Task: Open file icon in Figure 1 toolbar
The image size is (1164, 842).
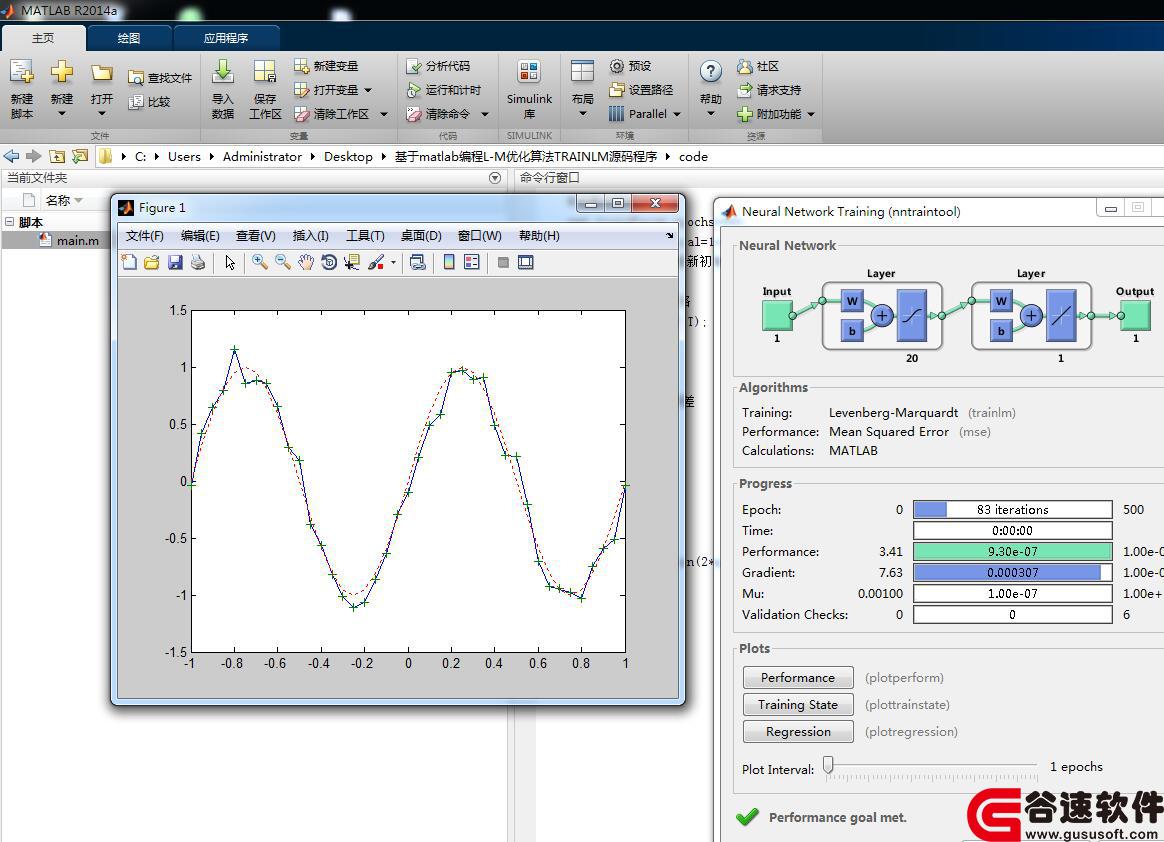Action: [x=152, y=262]
